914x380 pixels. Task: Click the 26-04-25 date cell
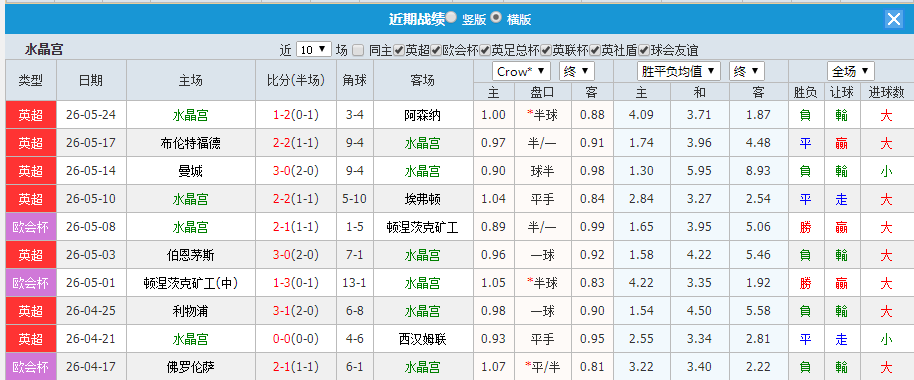coord(91,311)
